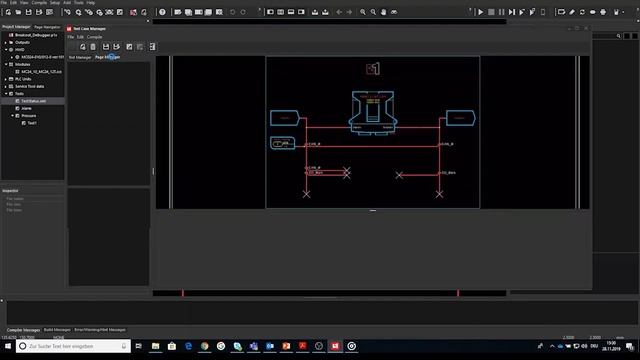Image resolution: width=640 pixels, height=360 pixels.
Task: Open the Compile menu in Test Case Manager
Action: [94, 37]
